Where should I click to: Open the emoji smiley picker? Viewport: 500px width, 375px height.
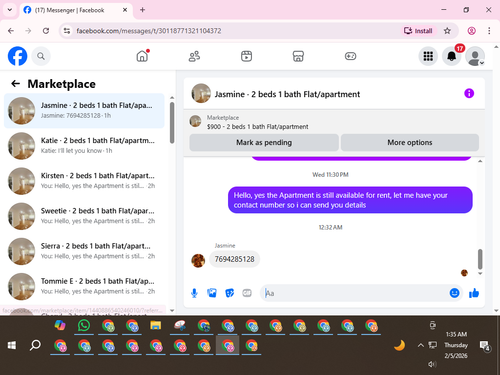454,293
